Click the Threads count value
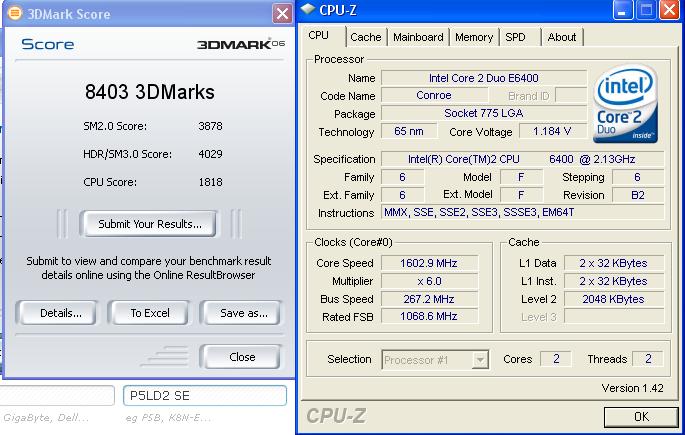The width and height of the screenshot is (685, 435). (648, 359)
